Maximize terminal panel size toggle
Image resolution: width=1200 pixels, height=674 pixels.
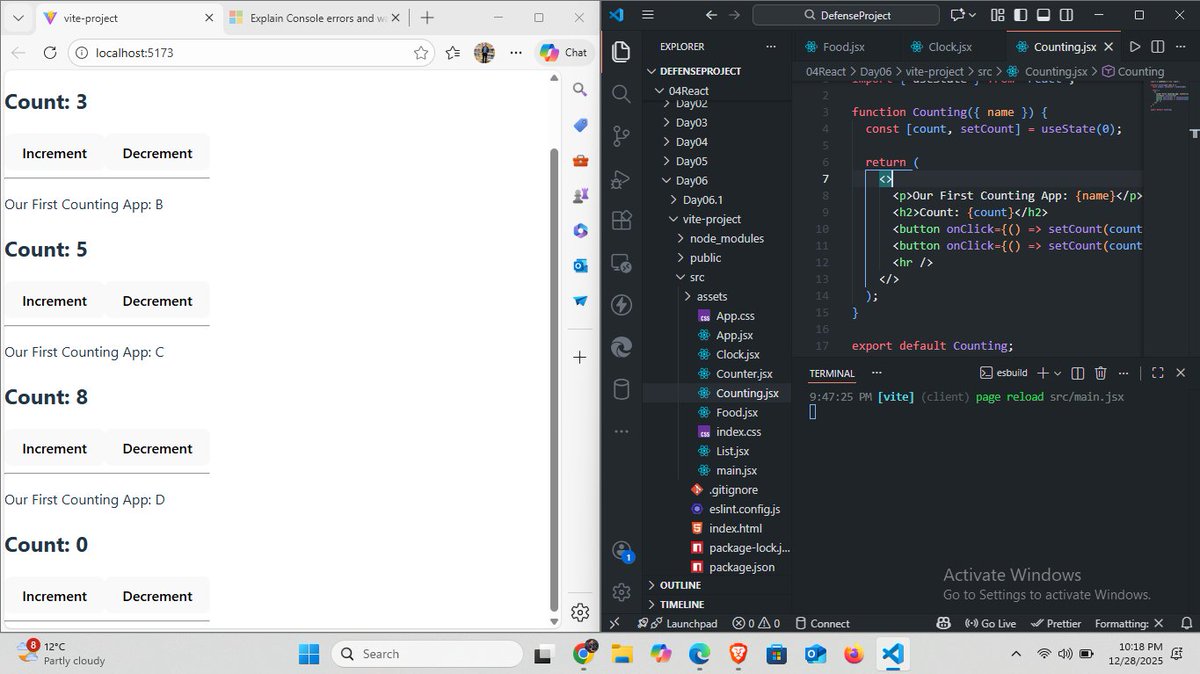[x=1157, y=373]
